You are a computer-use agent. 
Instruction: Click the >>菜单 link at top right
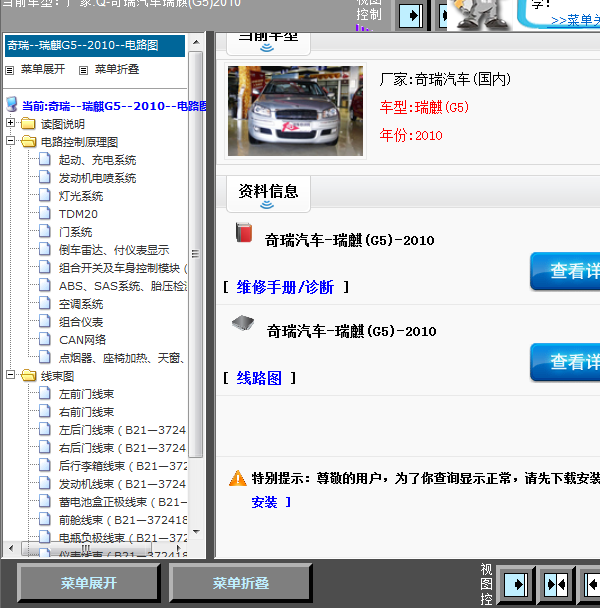click(x=575, y=20)
